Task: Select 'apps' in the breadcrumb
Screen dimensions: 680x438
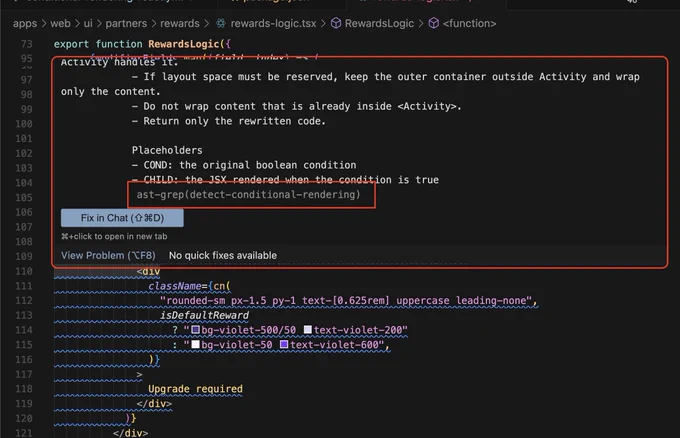Action: coord(25,23)
